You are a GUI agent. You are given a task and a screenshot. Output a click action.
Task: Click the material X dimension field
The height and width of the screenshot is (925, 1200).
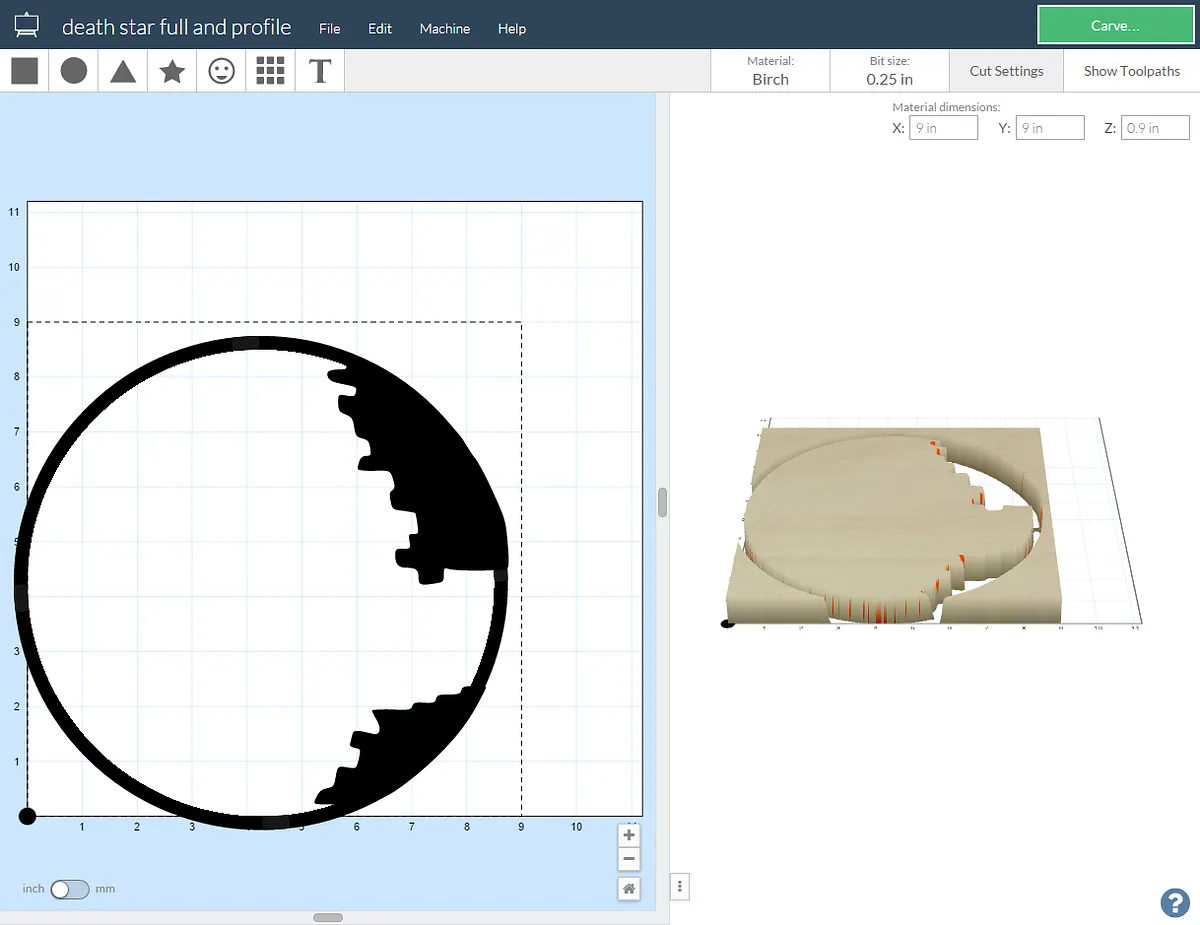[x=943, y=128]
